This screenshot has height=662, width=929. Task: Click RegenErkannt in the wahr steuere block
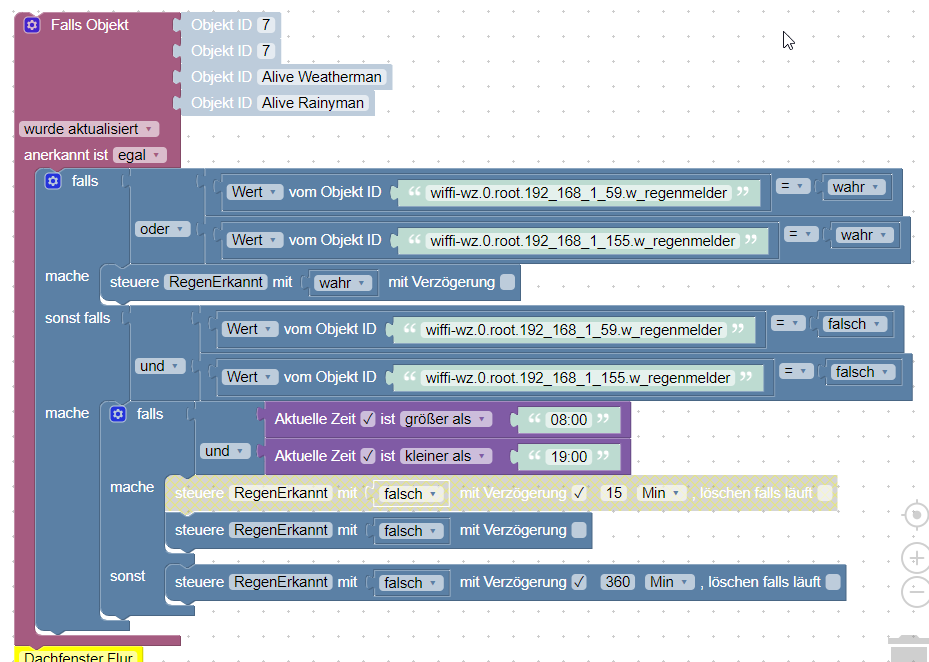click(216, 282)
